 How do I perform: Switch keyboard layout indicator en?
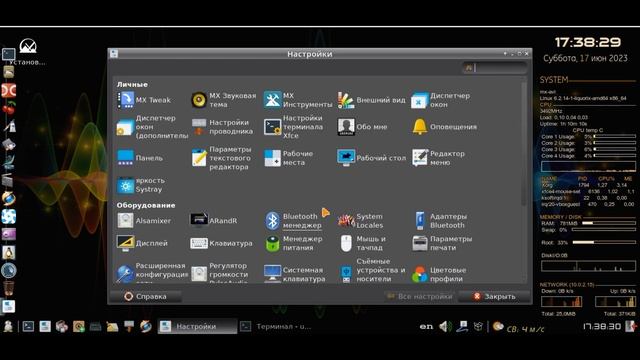(426, 327)
